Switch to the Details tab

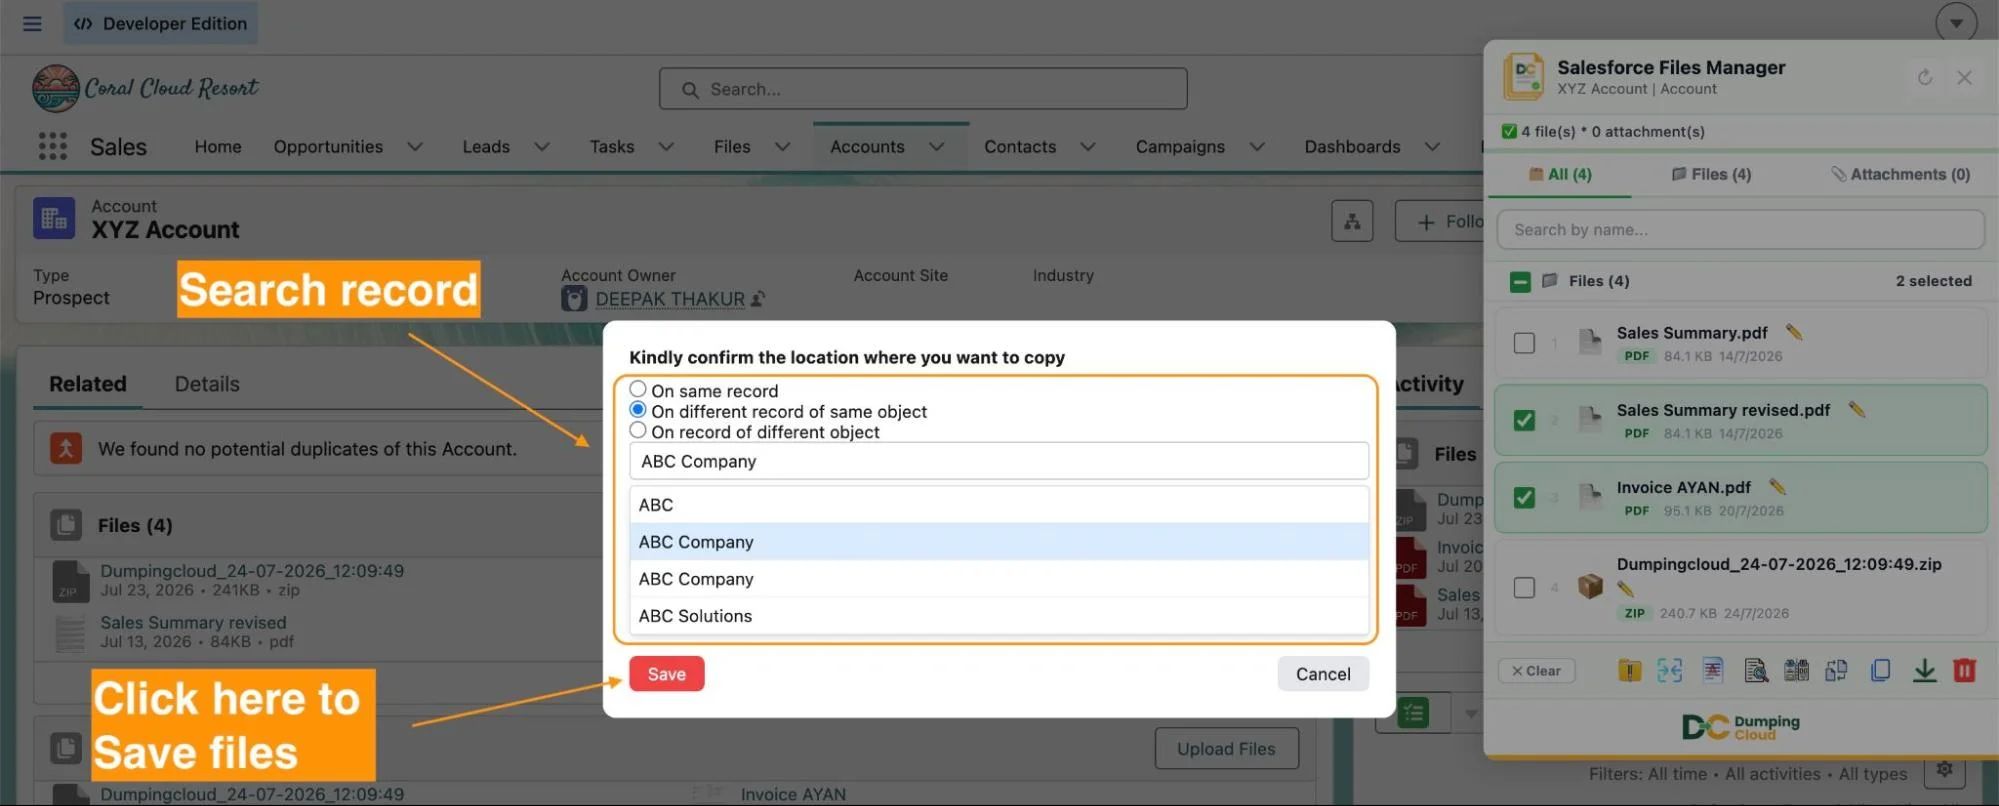tap(207, 384)
